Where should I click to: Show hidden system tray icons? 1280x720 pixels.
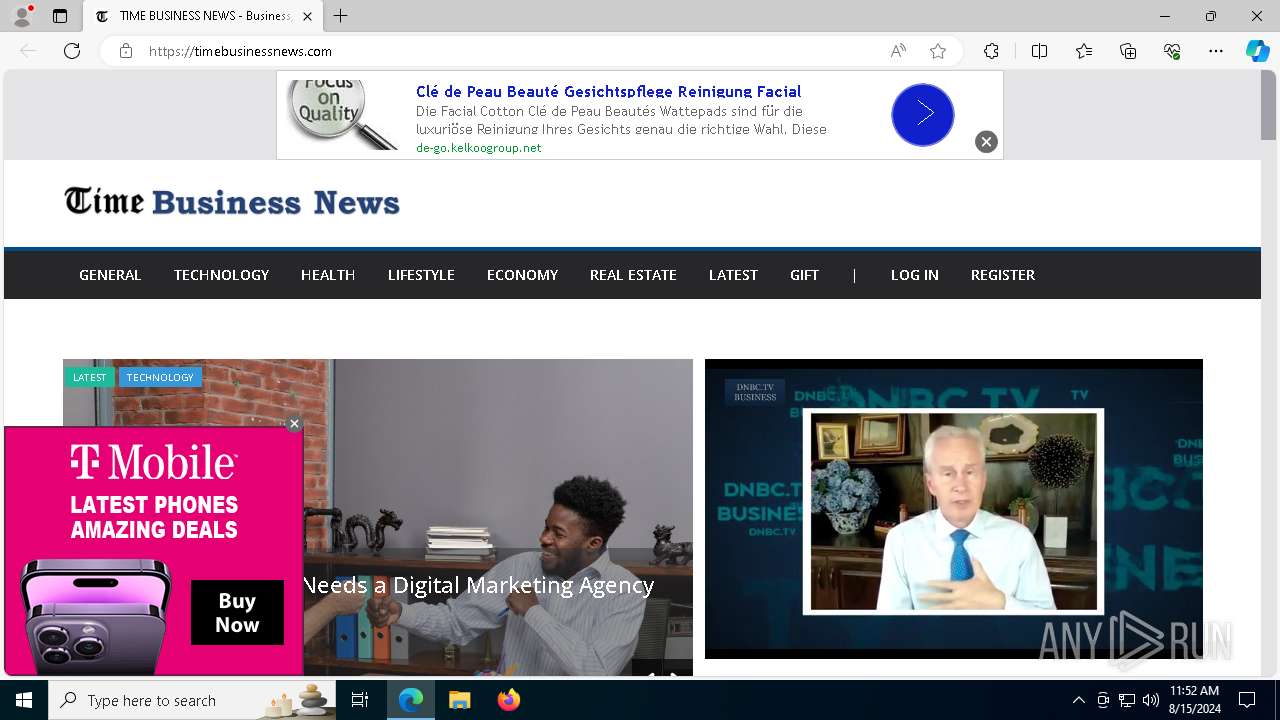(x=1078, y=700)
